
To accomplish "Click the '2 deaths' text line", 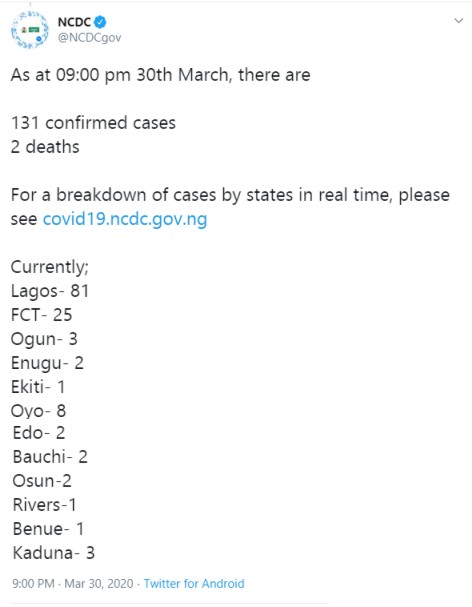I will click(45, 147).
